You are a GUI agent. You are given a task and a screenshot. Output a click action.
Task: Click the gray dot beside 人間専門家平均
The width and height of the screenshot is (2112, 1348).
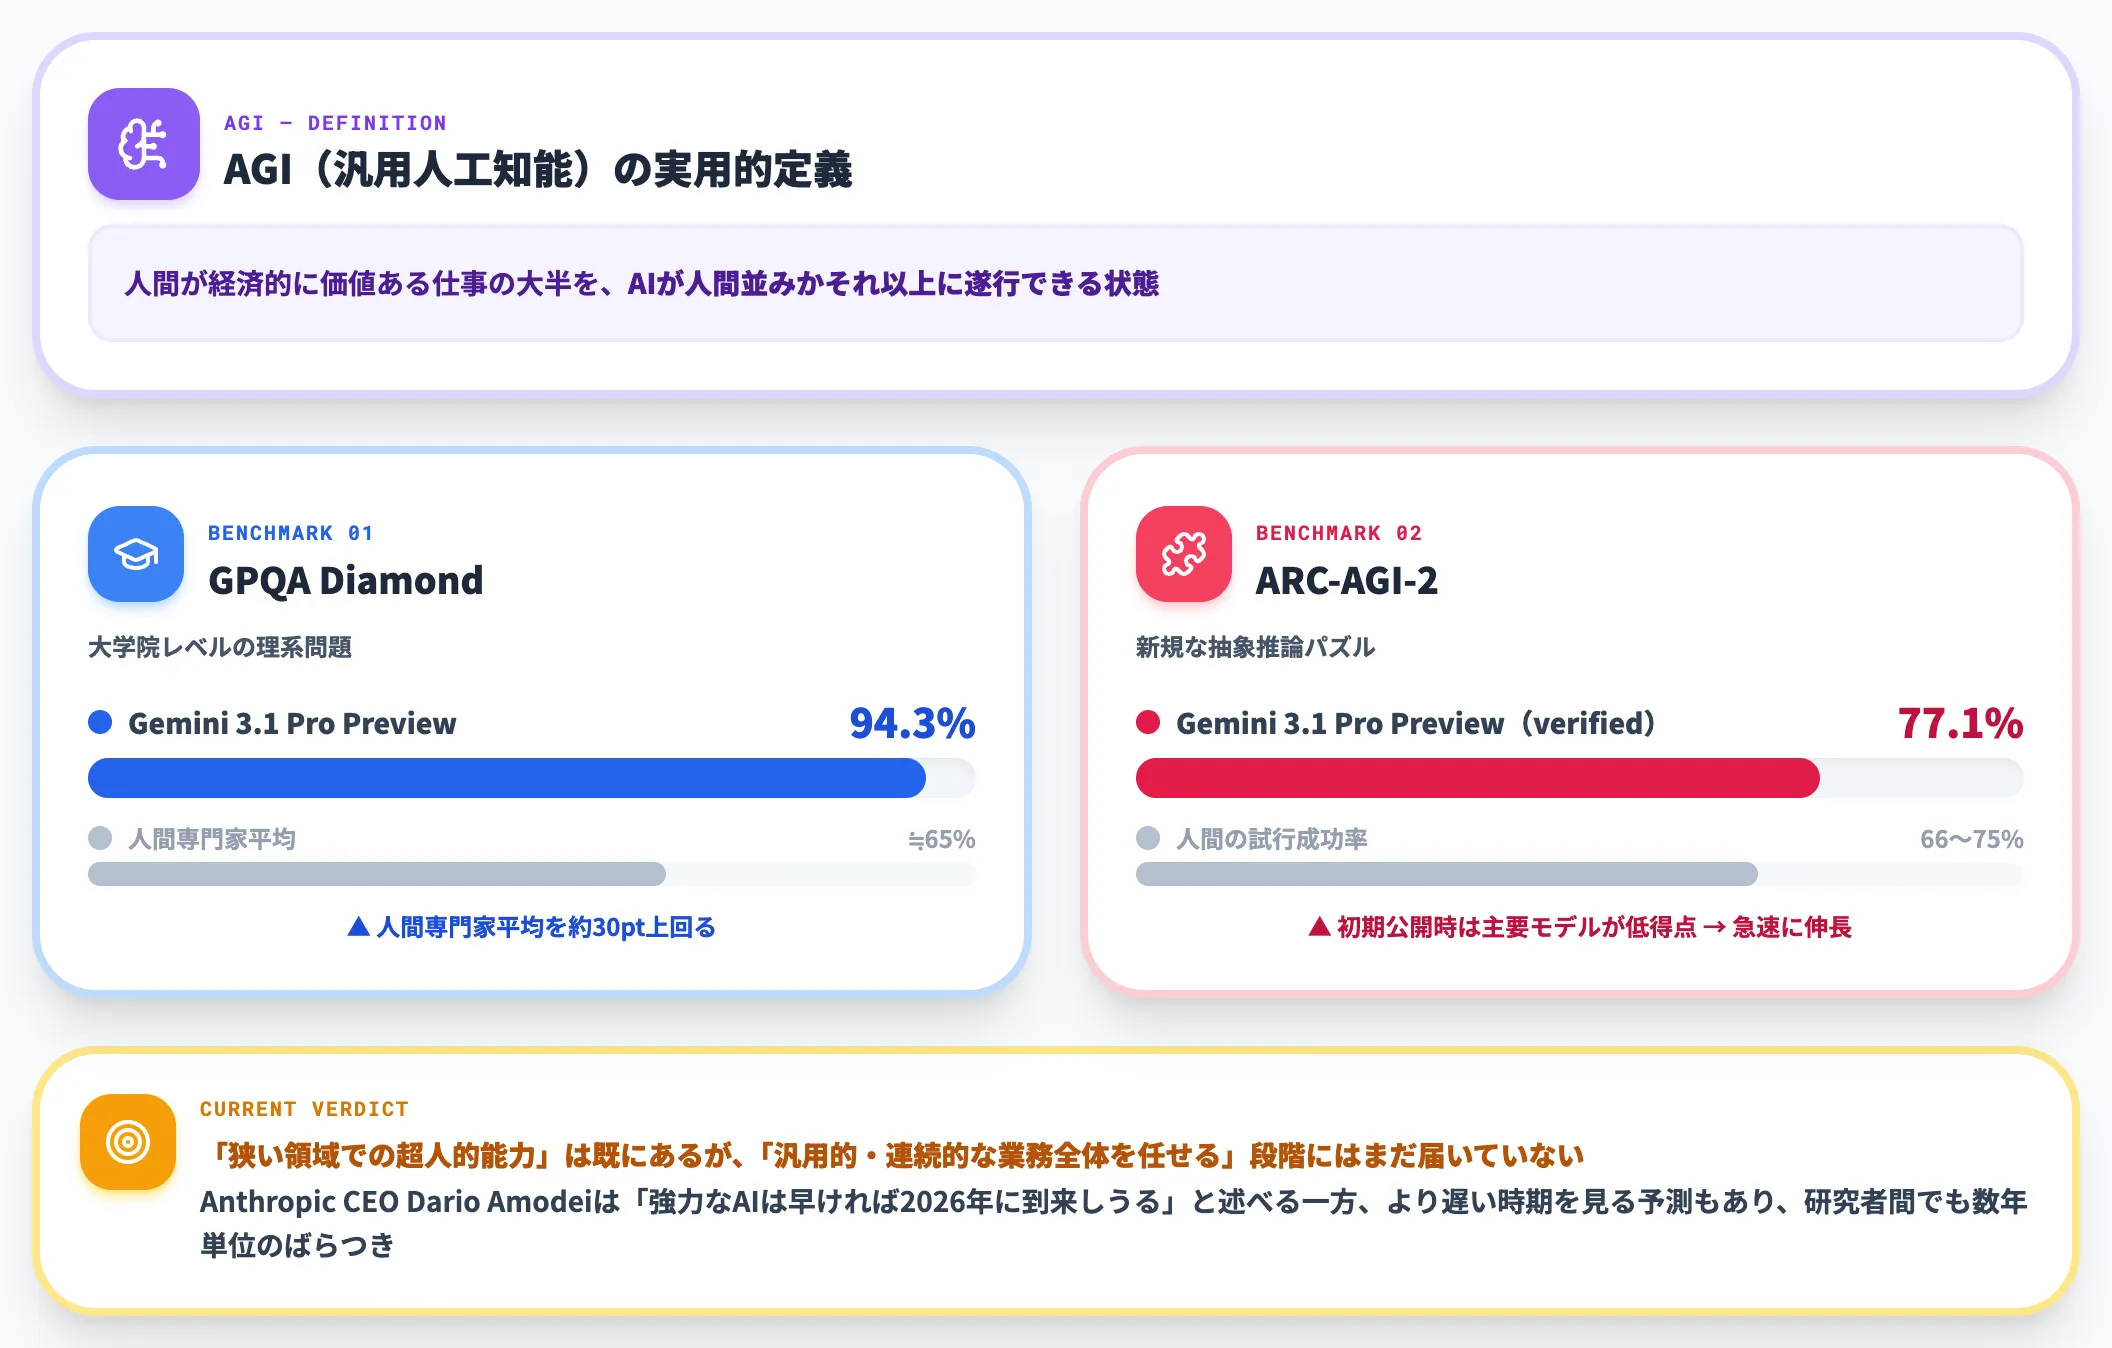click(x=100, y=838)
